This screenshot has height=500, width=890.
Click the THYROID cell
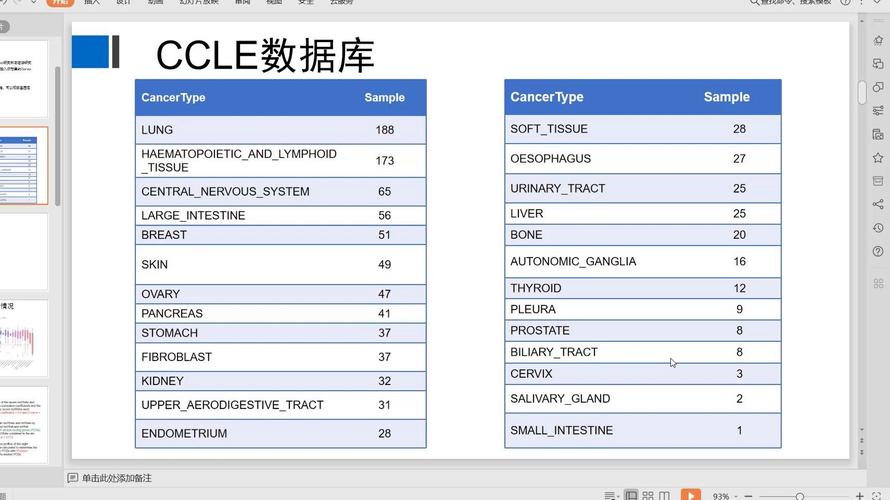(536, 288)
